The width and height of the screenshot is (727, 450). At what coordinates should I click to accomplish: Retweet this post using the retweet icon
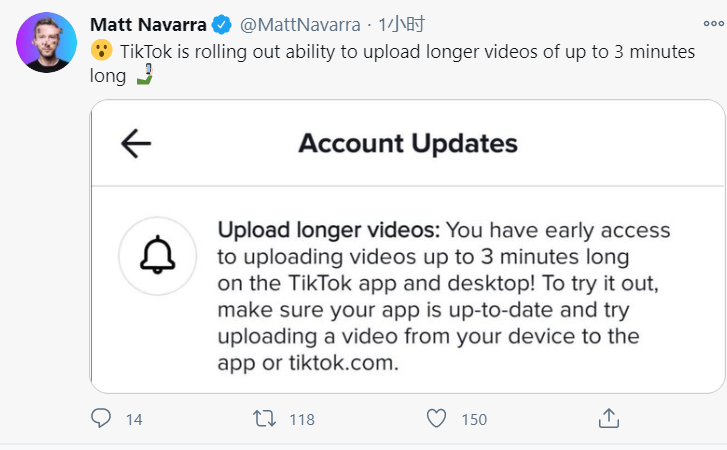264,419
